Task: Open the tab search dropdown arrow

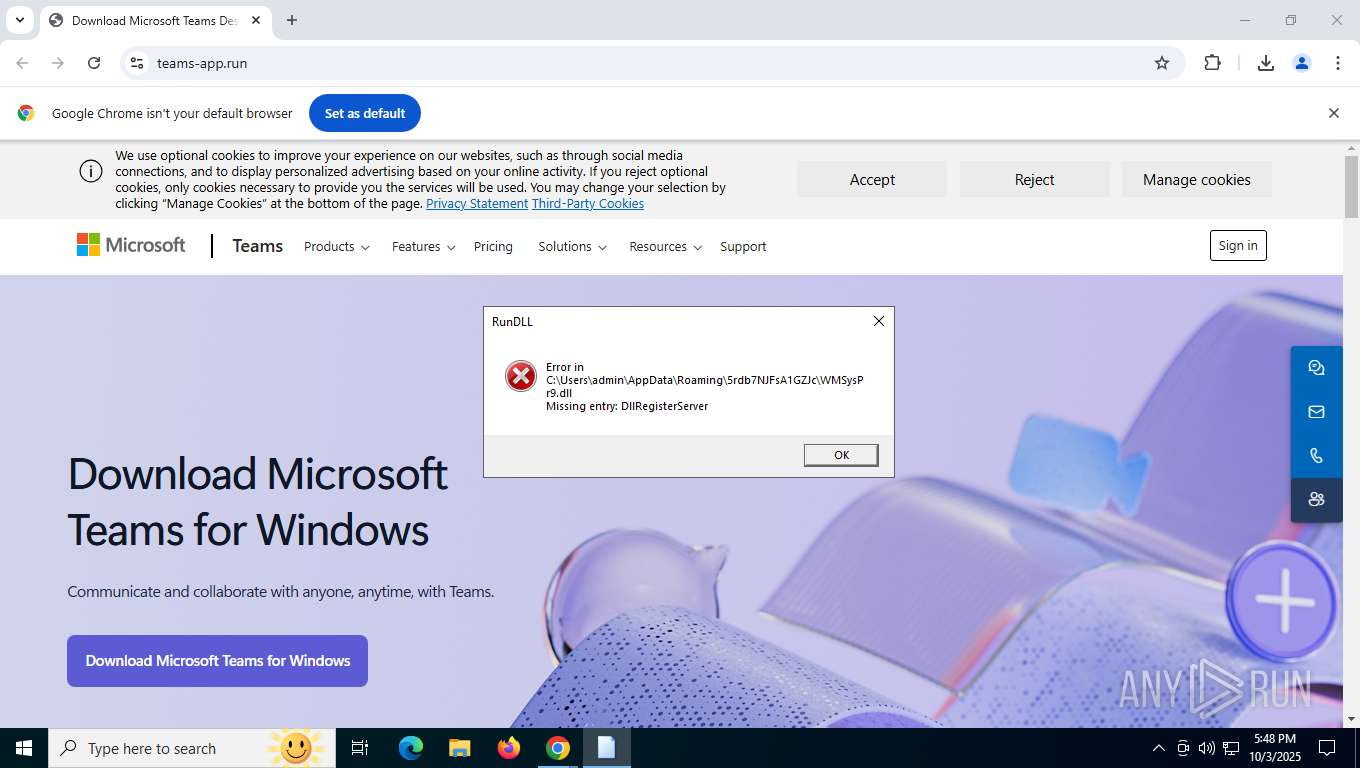Action: click(19, 20)
